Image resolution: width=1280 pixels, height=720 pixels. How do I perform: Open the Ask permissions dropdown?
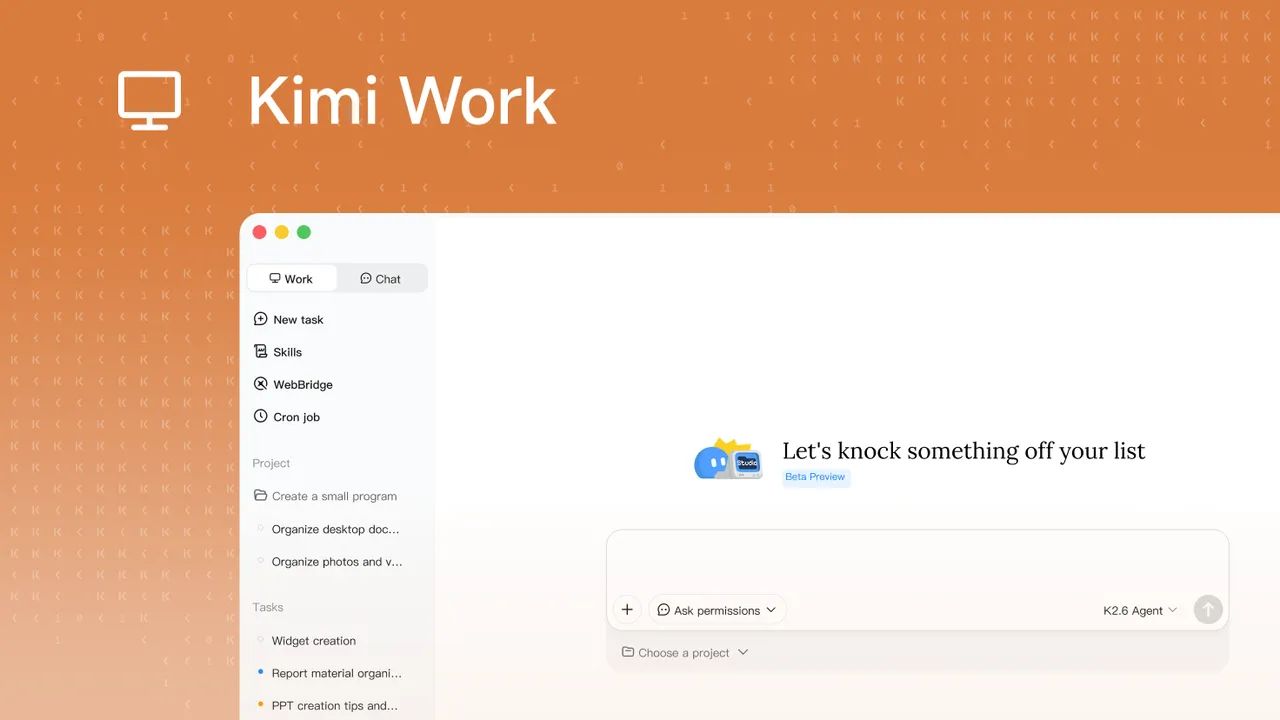[x=717, y=610]
